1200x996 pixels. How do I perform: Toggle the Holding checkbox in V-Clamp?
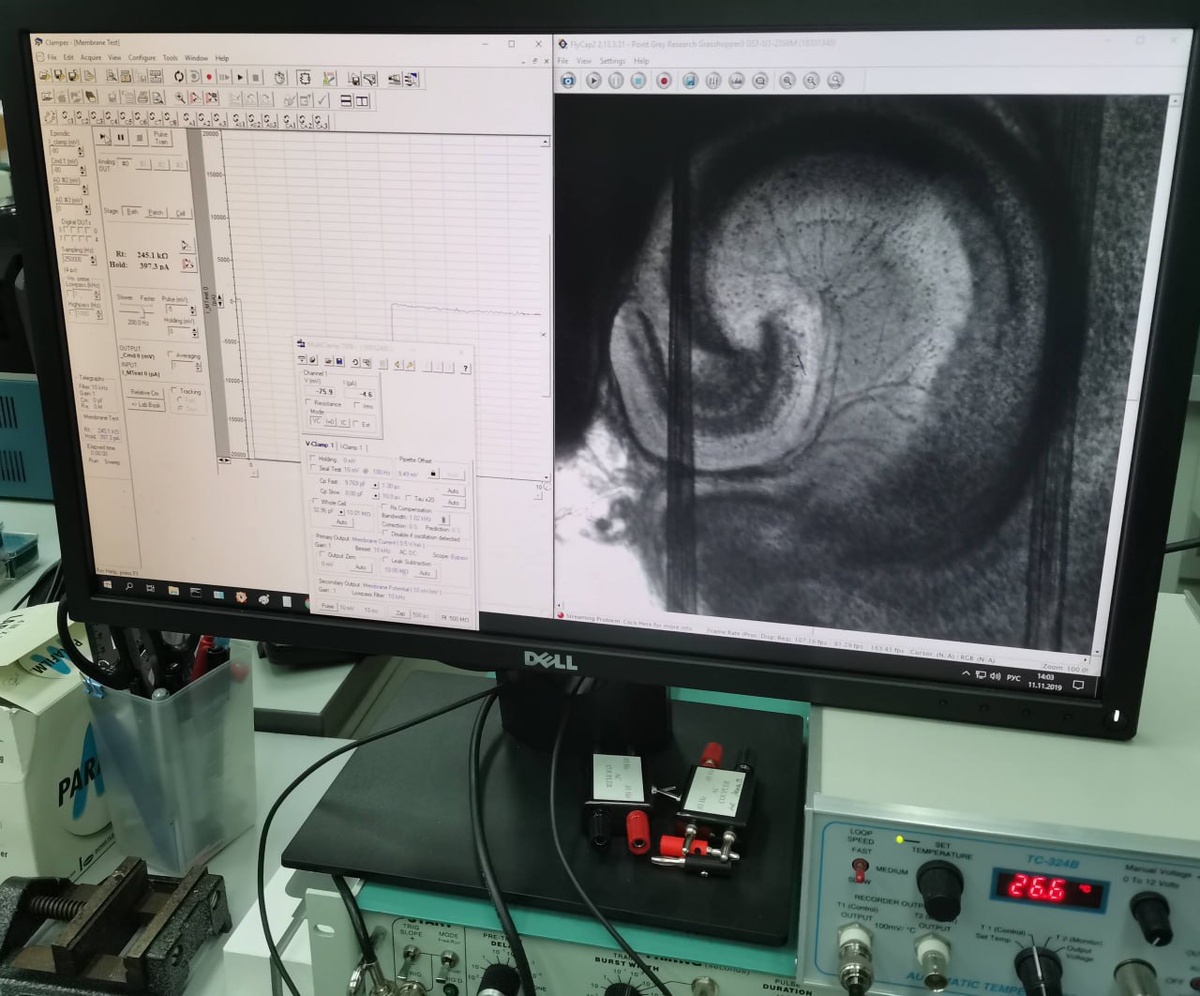click(x=312, y=458)
